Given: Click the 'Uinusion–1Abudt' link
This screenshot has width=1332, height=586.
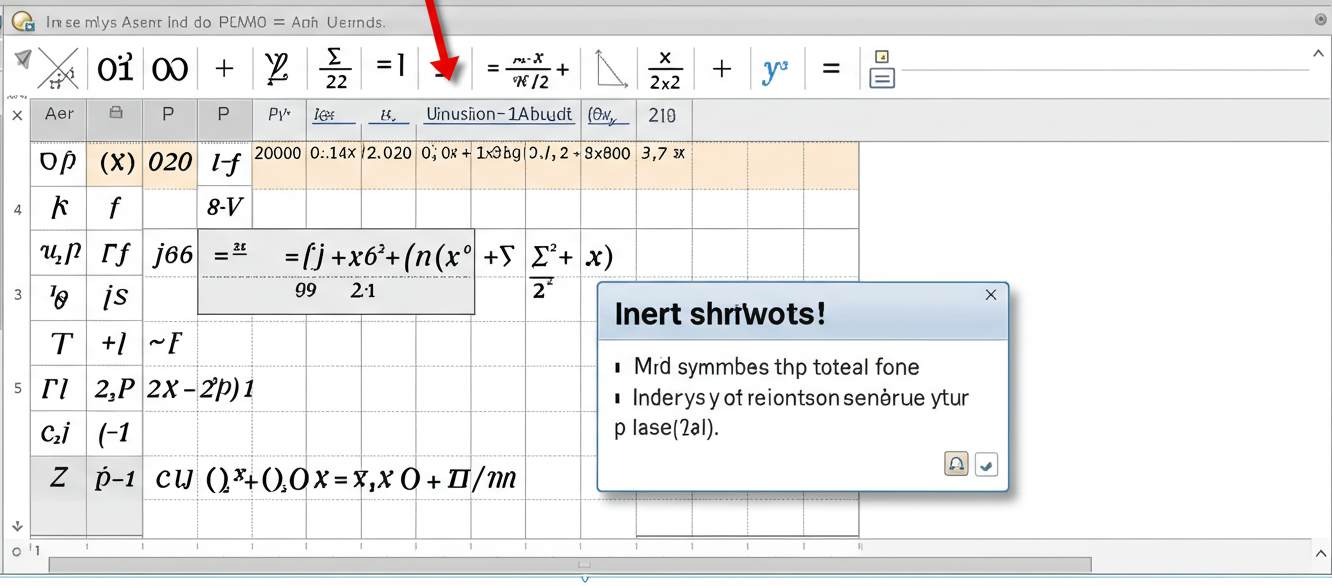Looking at the screenshot, I should pos(499,115).
